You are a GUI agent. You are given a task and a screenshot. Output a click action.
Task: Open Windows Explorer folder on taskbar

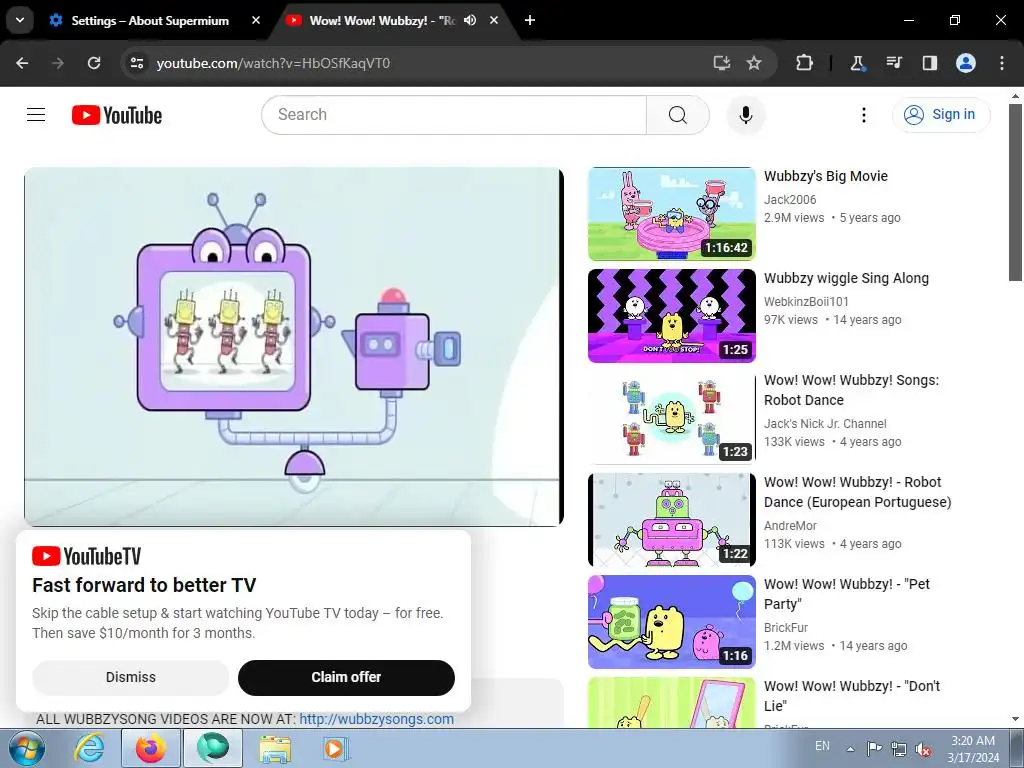click(x=275, y=748)
